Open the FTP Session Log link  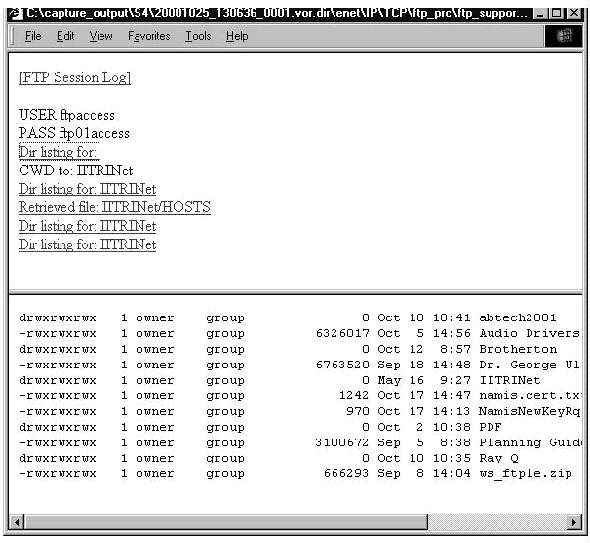tap(75, 78)
